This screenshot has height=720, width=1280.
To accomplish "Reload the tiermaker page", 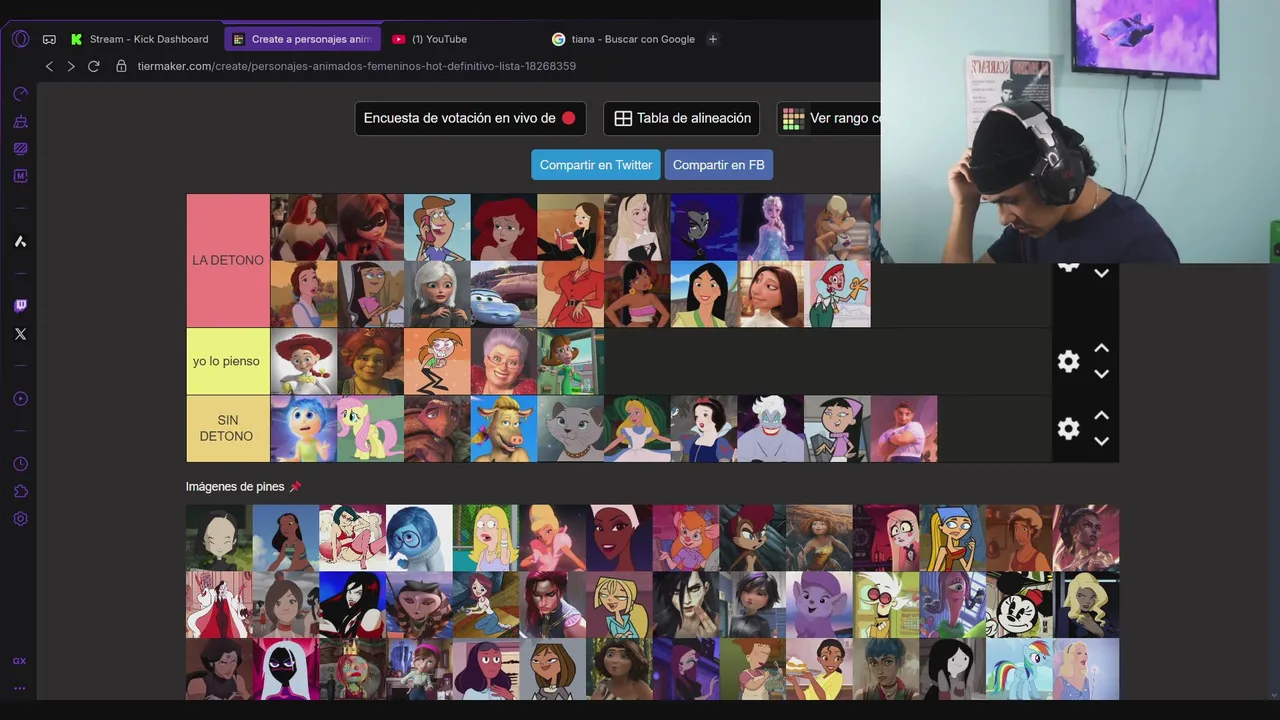I will (x=93, y=66).
